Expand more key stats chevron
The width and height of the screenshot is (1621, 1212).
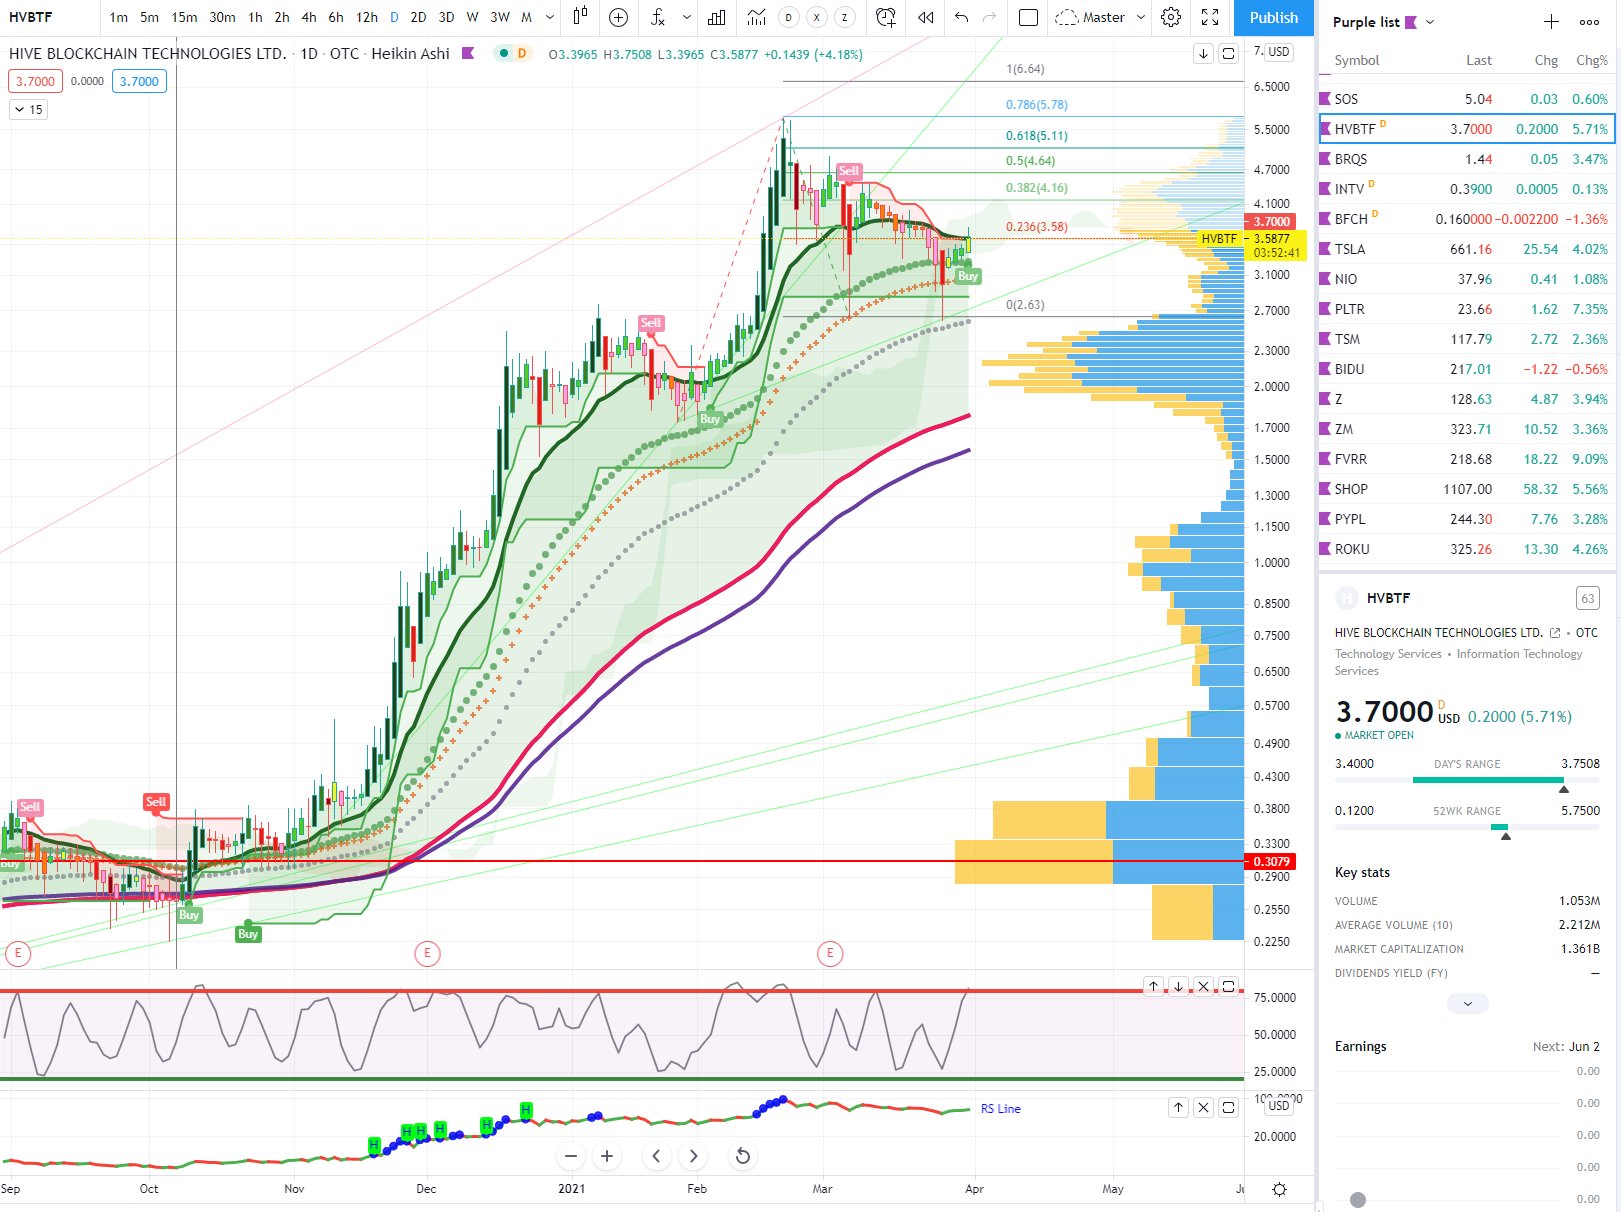coord(1467,1003)
